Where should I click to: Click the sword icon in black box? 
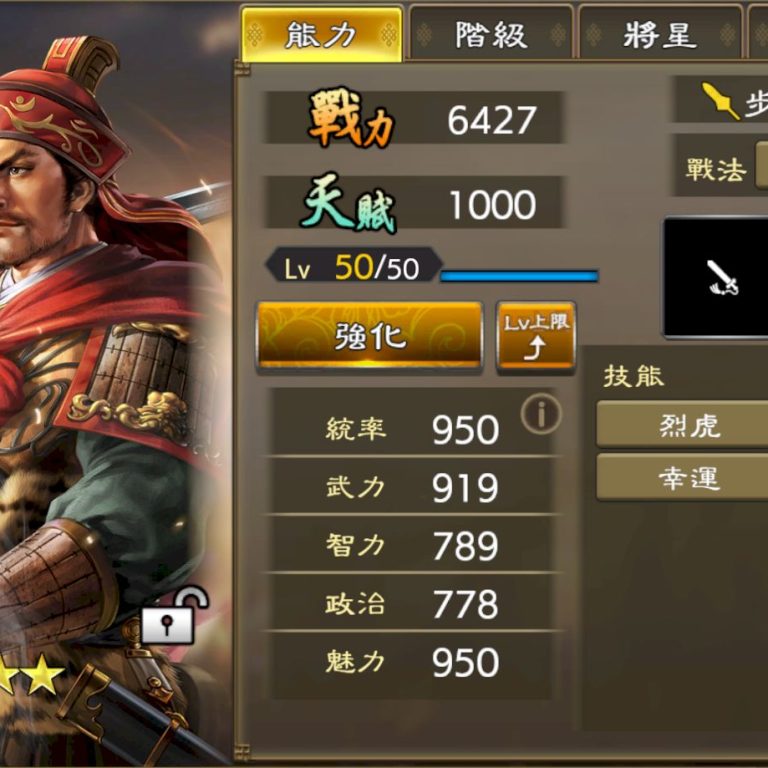click(722, 278)
